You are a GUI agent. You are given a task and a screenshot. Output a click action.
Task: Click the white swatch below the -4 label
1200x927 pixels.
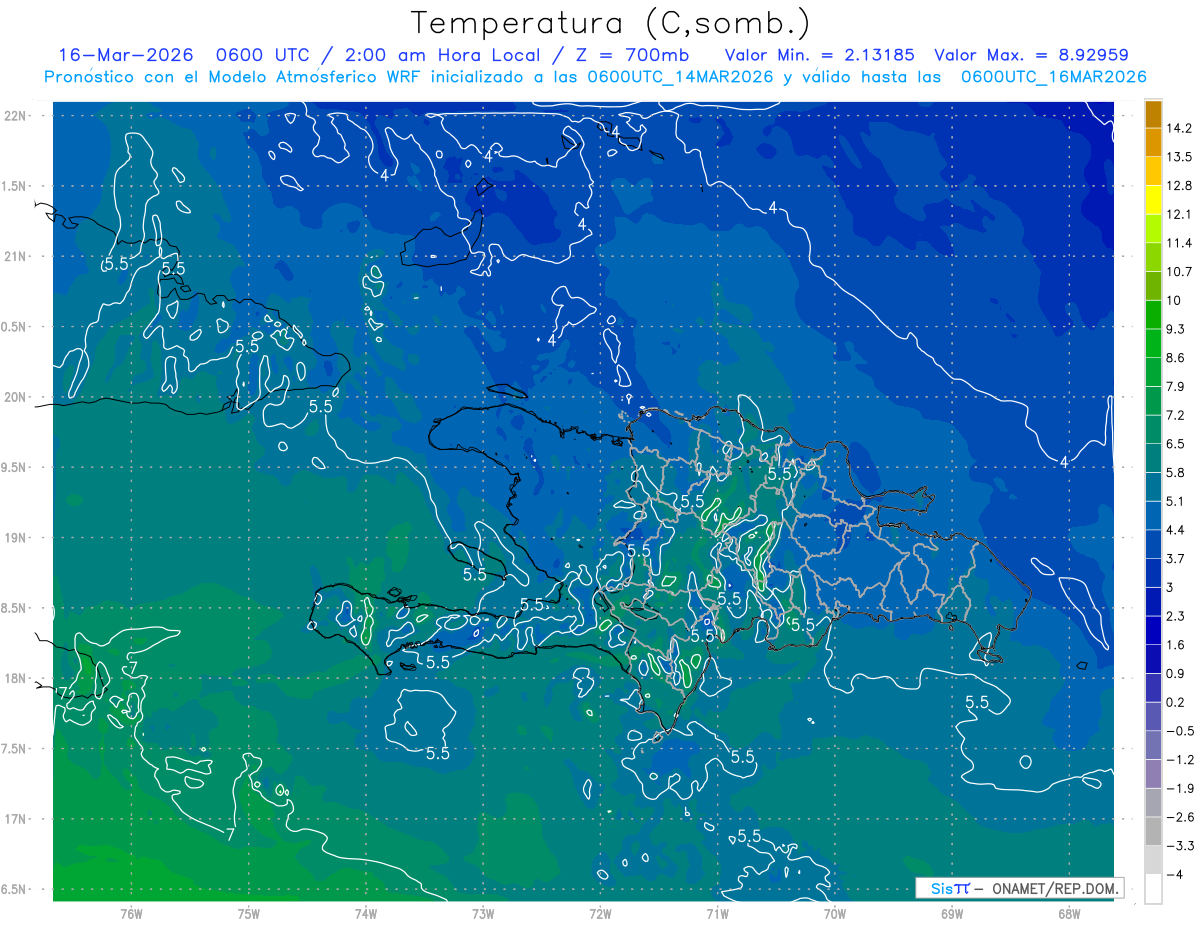[1153, 888]
